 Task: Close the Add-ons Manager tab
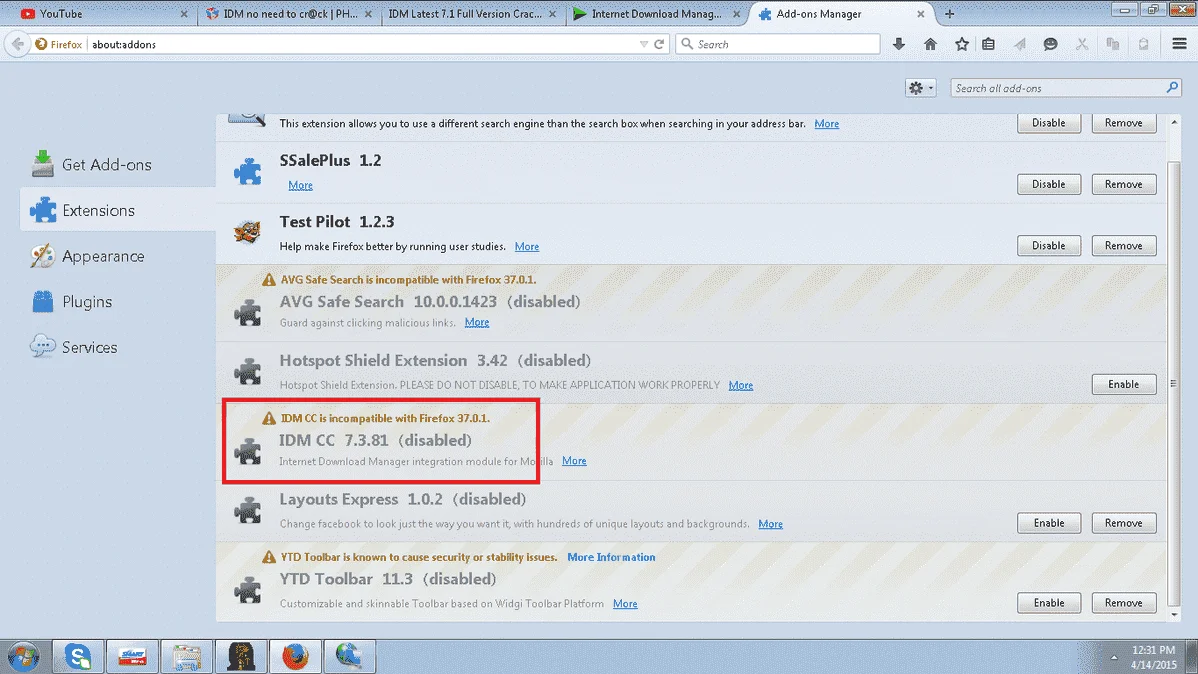(921, 14)
